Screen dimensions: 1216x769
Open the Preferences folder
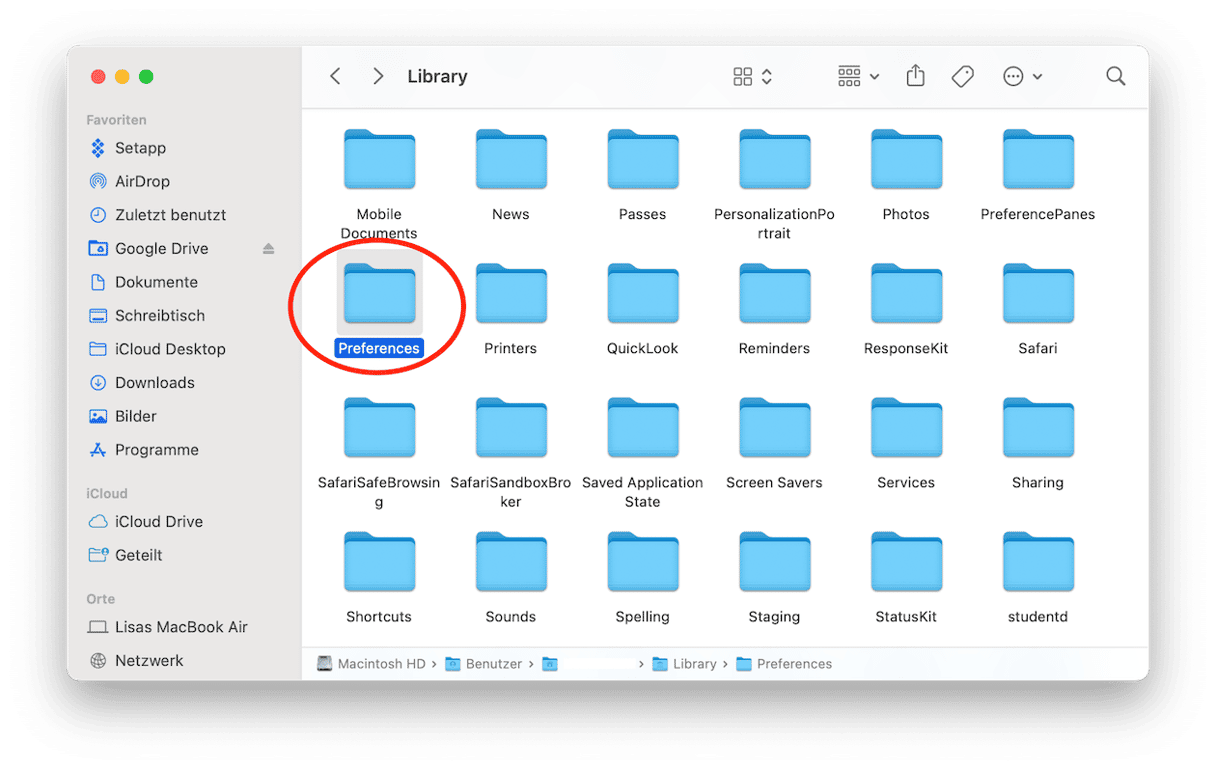pos(379,297)
